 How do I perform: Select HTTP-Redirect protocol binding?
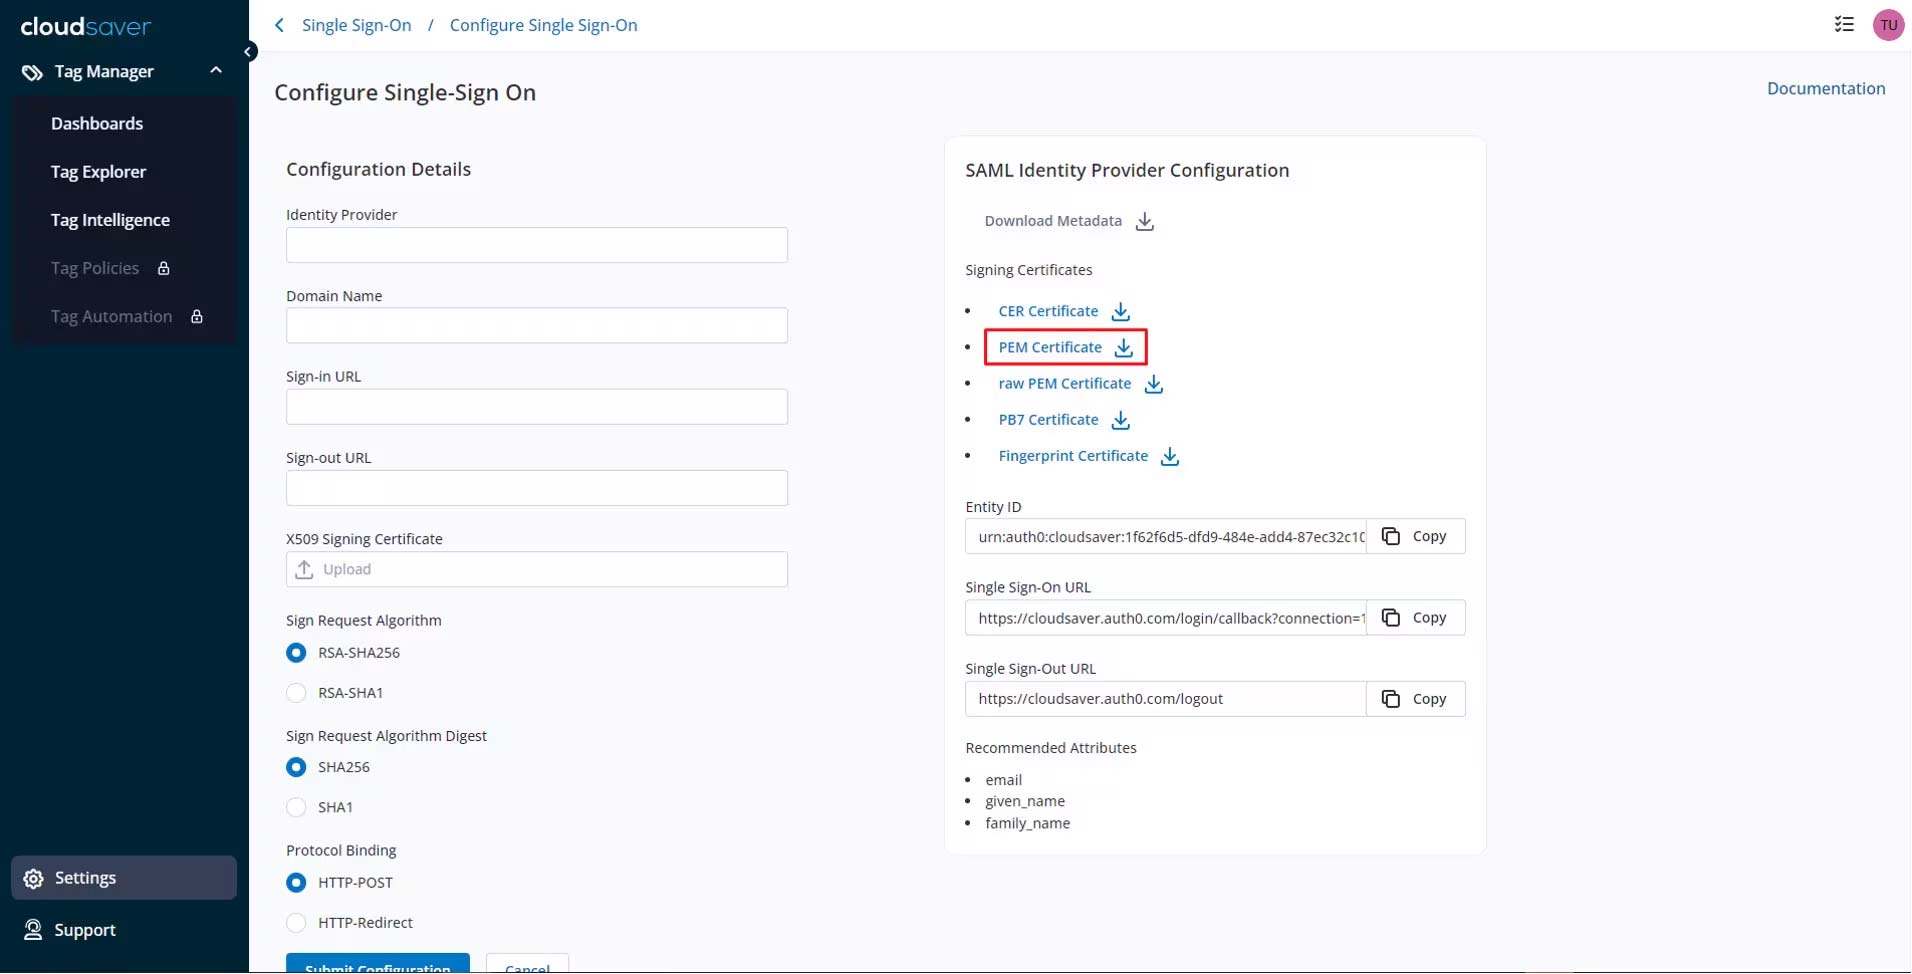coord(296,923)
